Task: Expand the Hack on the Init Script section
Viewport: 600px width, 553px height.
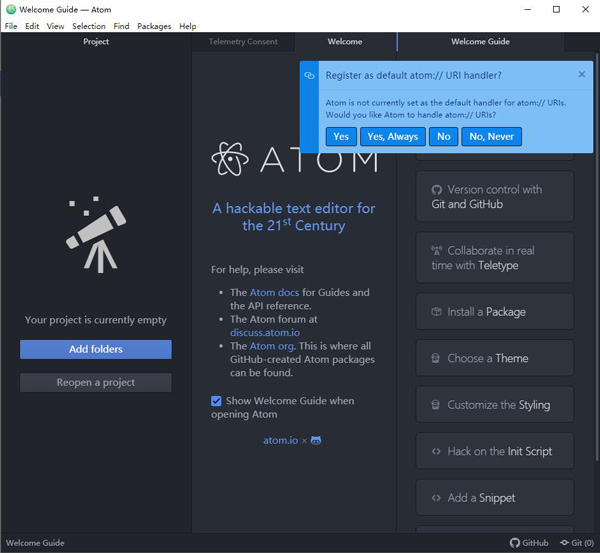Action: click(x=495, y=451)
